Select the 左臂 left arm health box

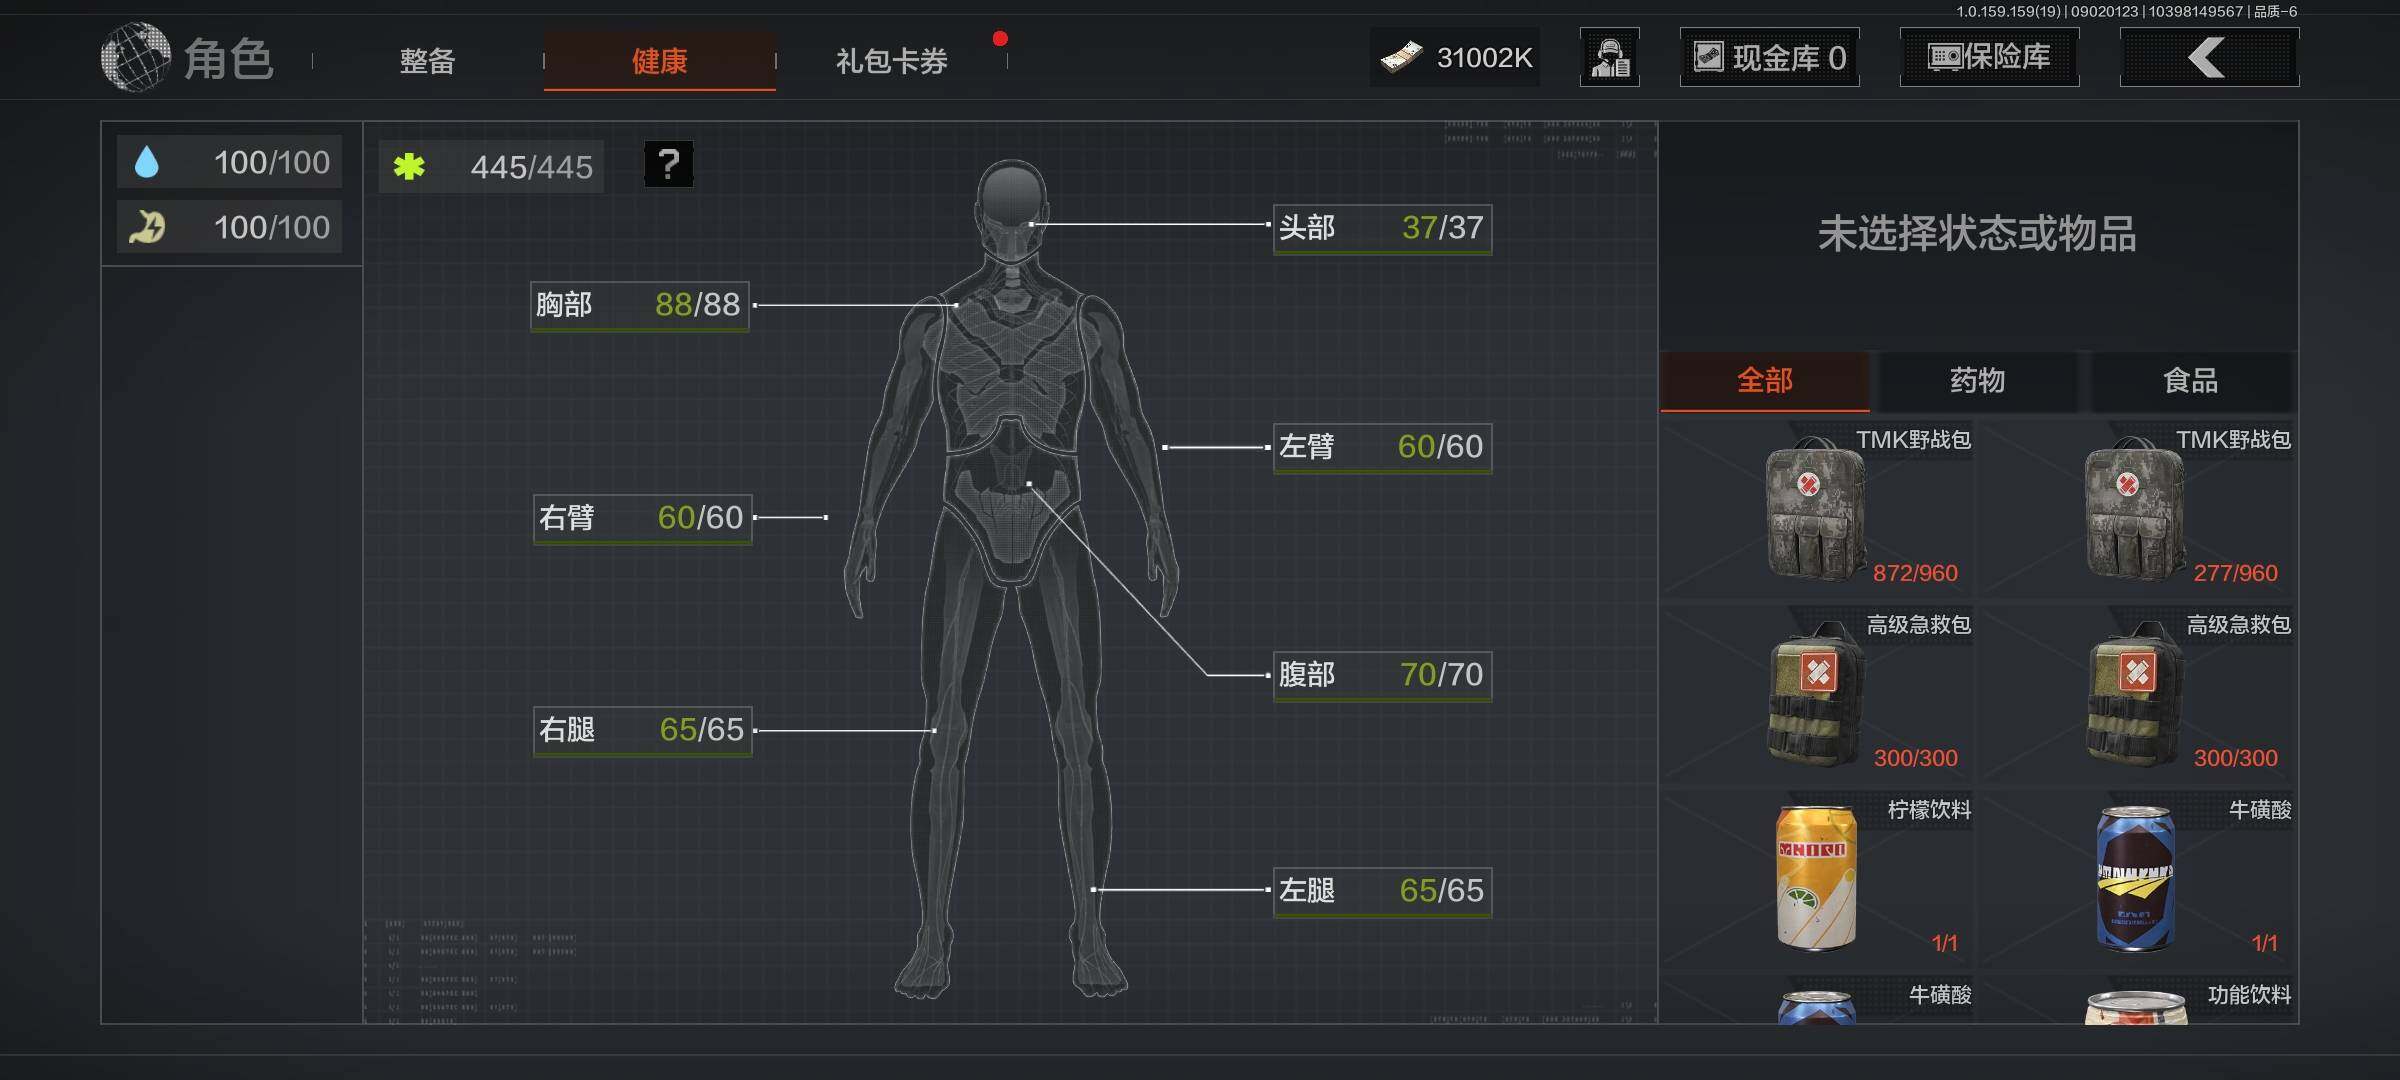pos(1382,447)
